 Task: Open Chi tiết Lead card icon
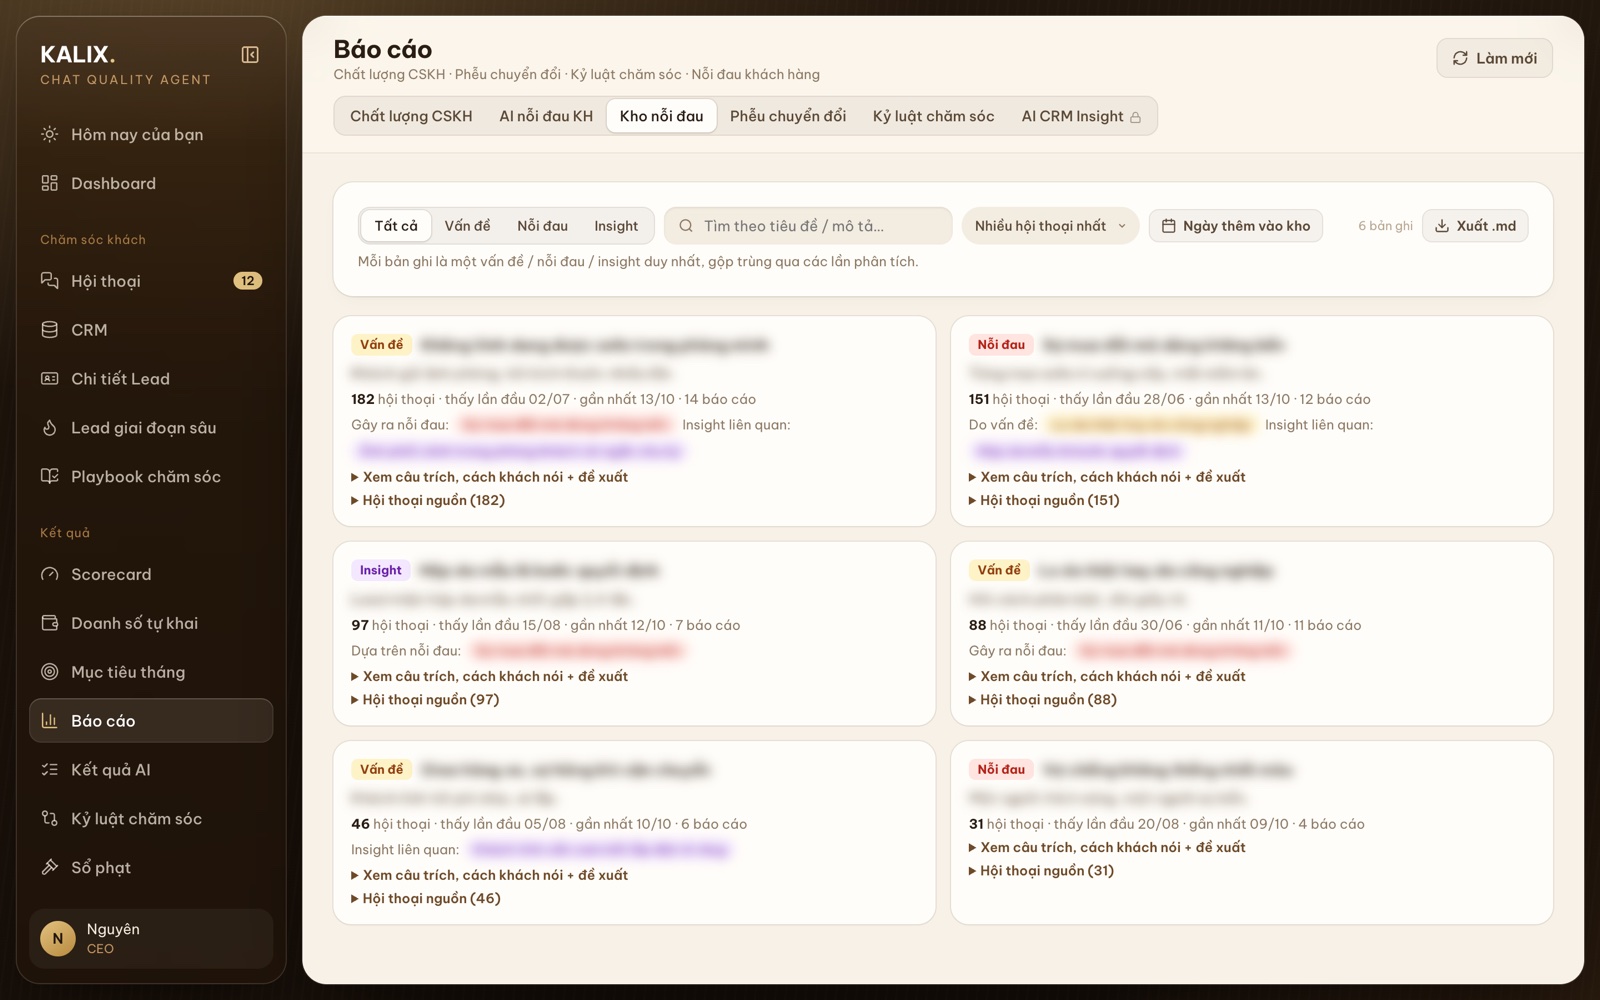tap(49, 379)
